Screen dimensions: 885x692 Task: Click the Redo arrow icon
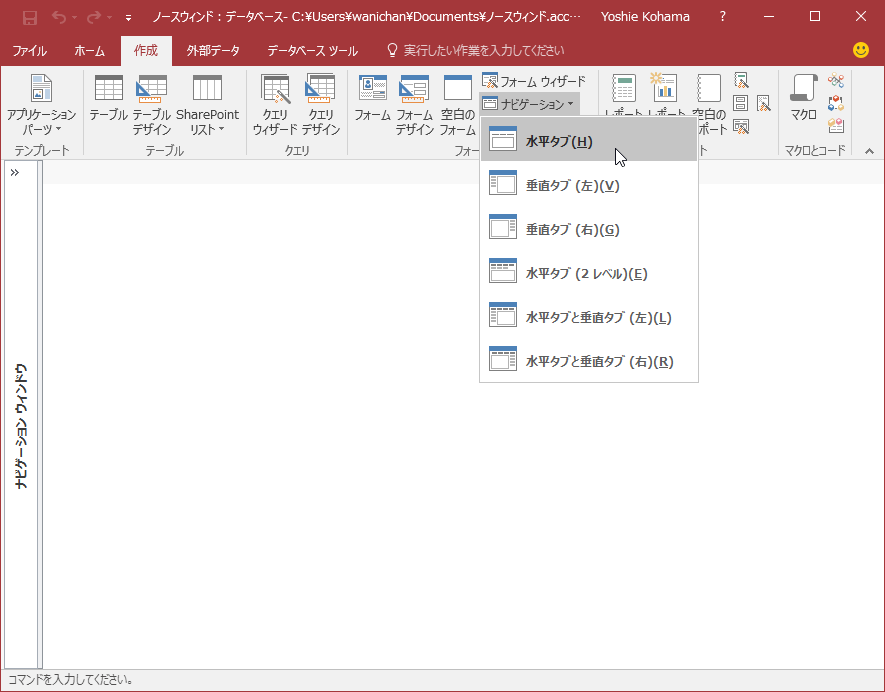pos(94,17)
